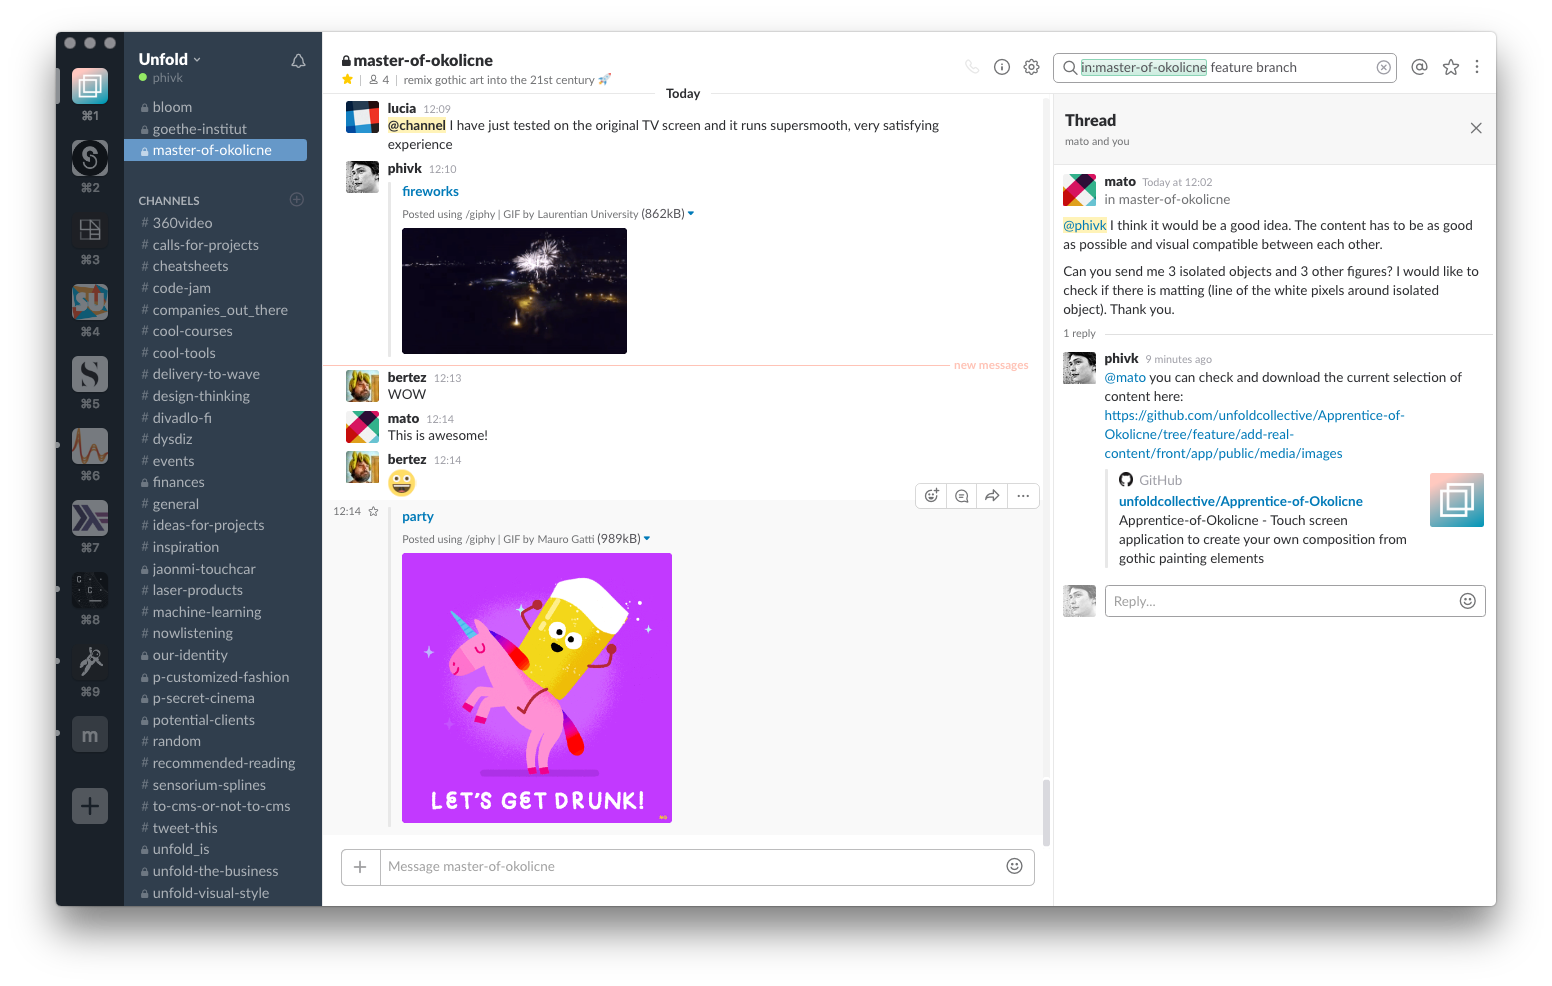
Task: Click the messages pane scrollbar
Action: 1046,812
